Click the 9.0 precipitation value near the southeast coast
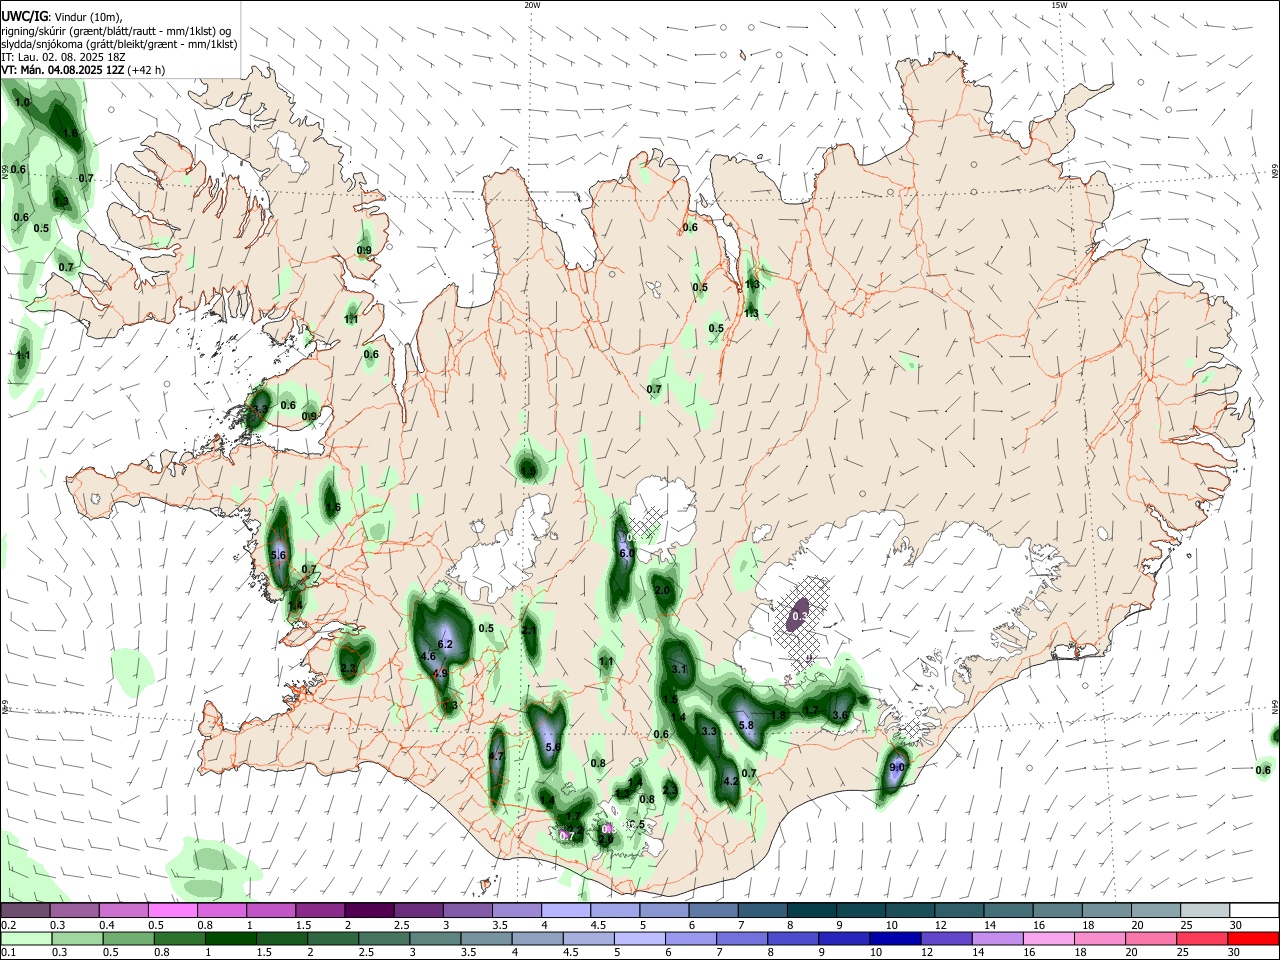This screenshot has height=960, width=1280. click(x=897, y=767)
